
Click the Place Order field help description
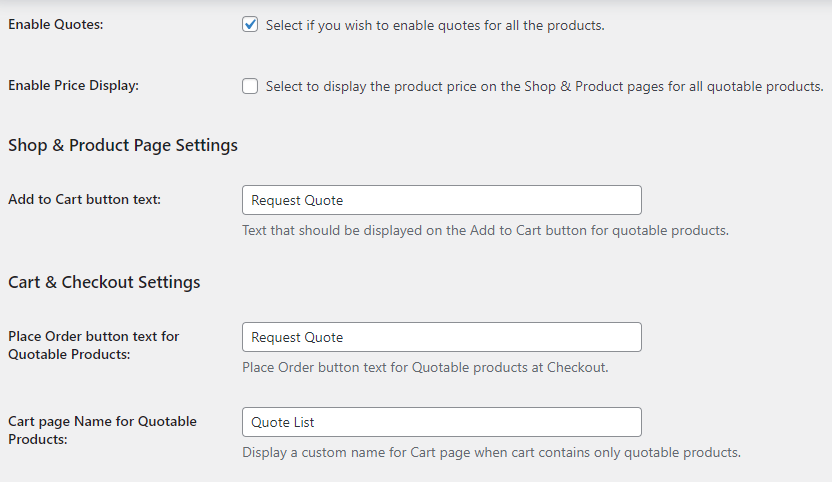pyautogui.click(x=425, y=367)
